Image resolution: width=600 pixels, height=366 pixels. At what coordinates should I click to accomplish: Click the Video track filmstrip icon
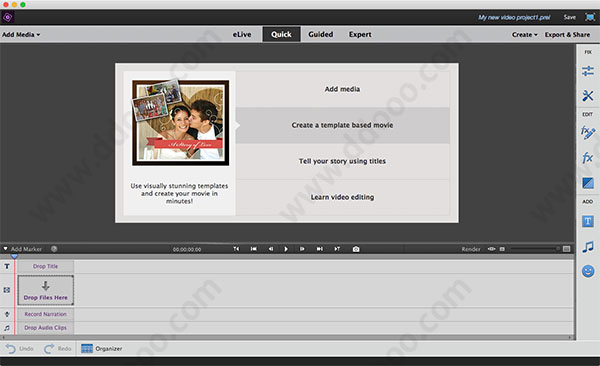click(7, 290)
